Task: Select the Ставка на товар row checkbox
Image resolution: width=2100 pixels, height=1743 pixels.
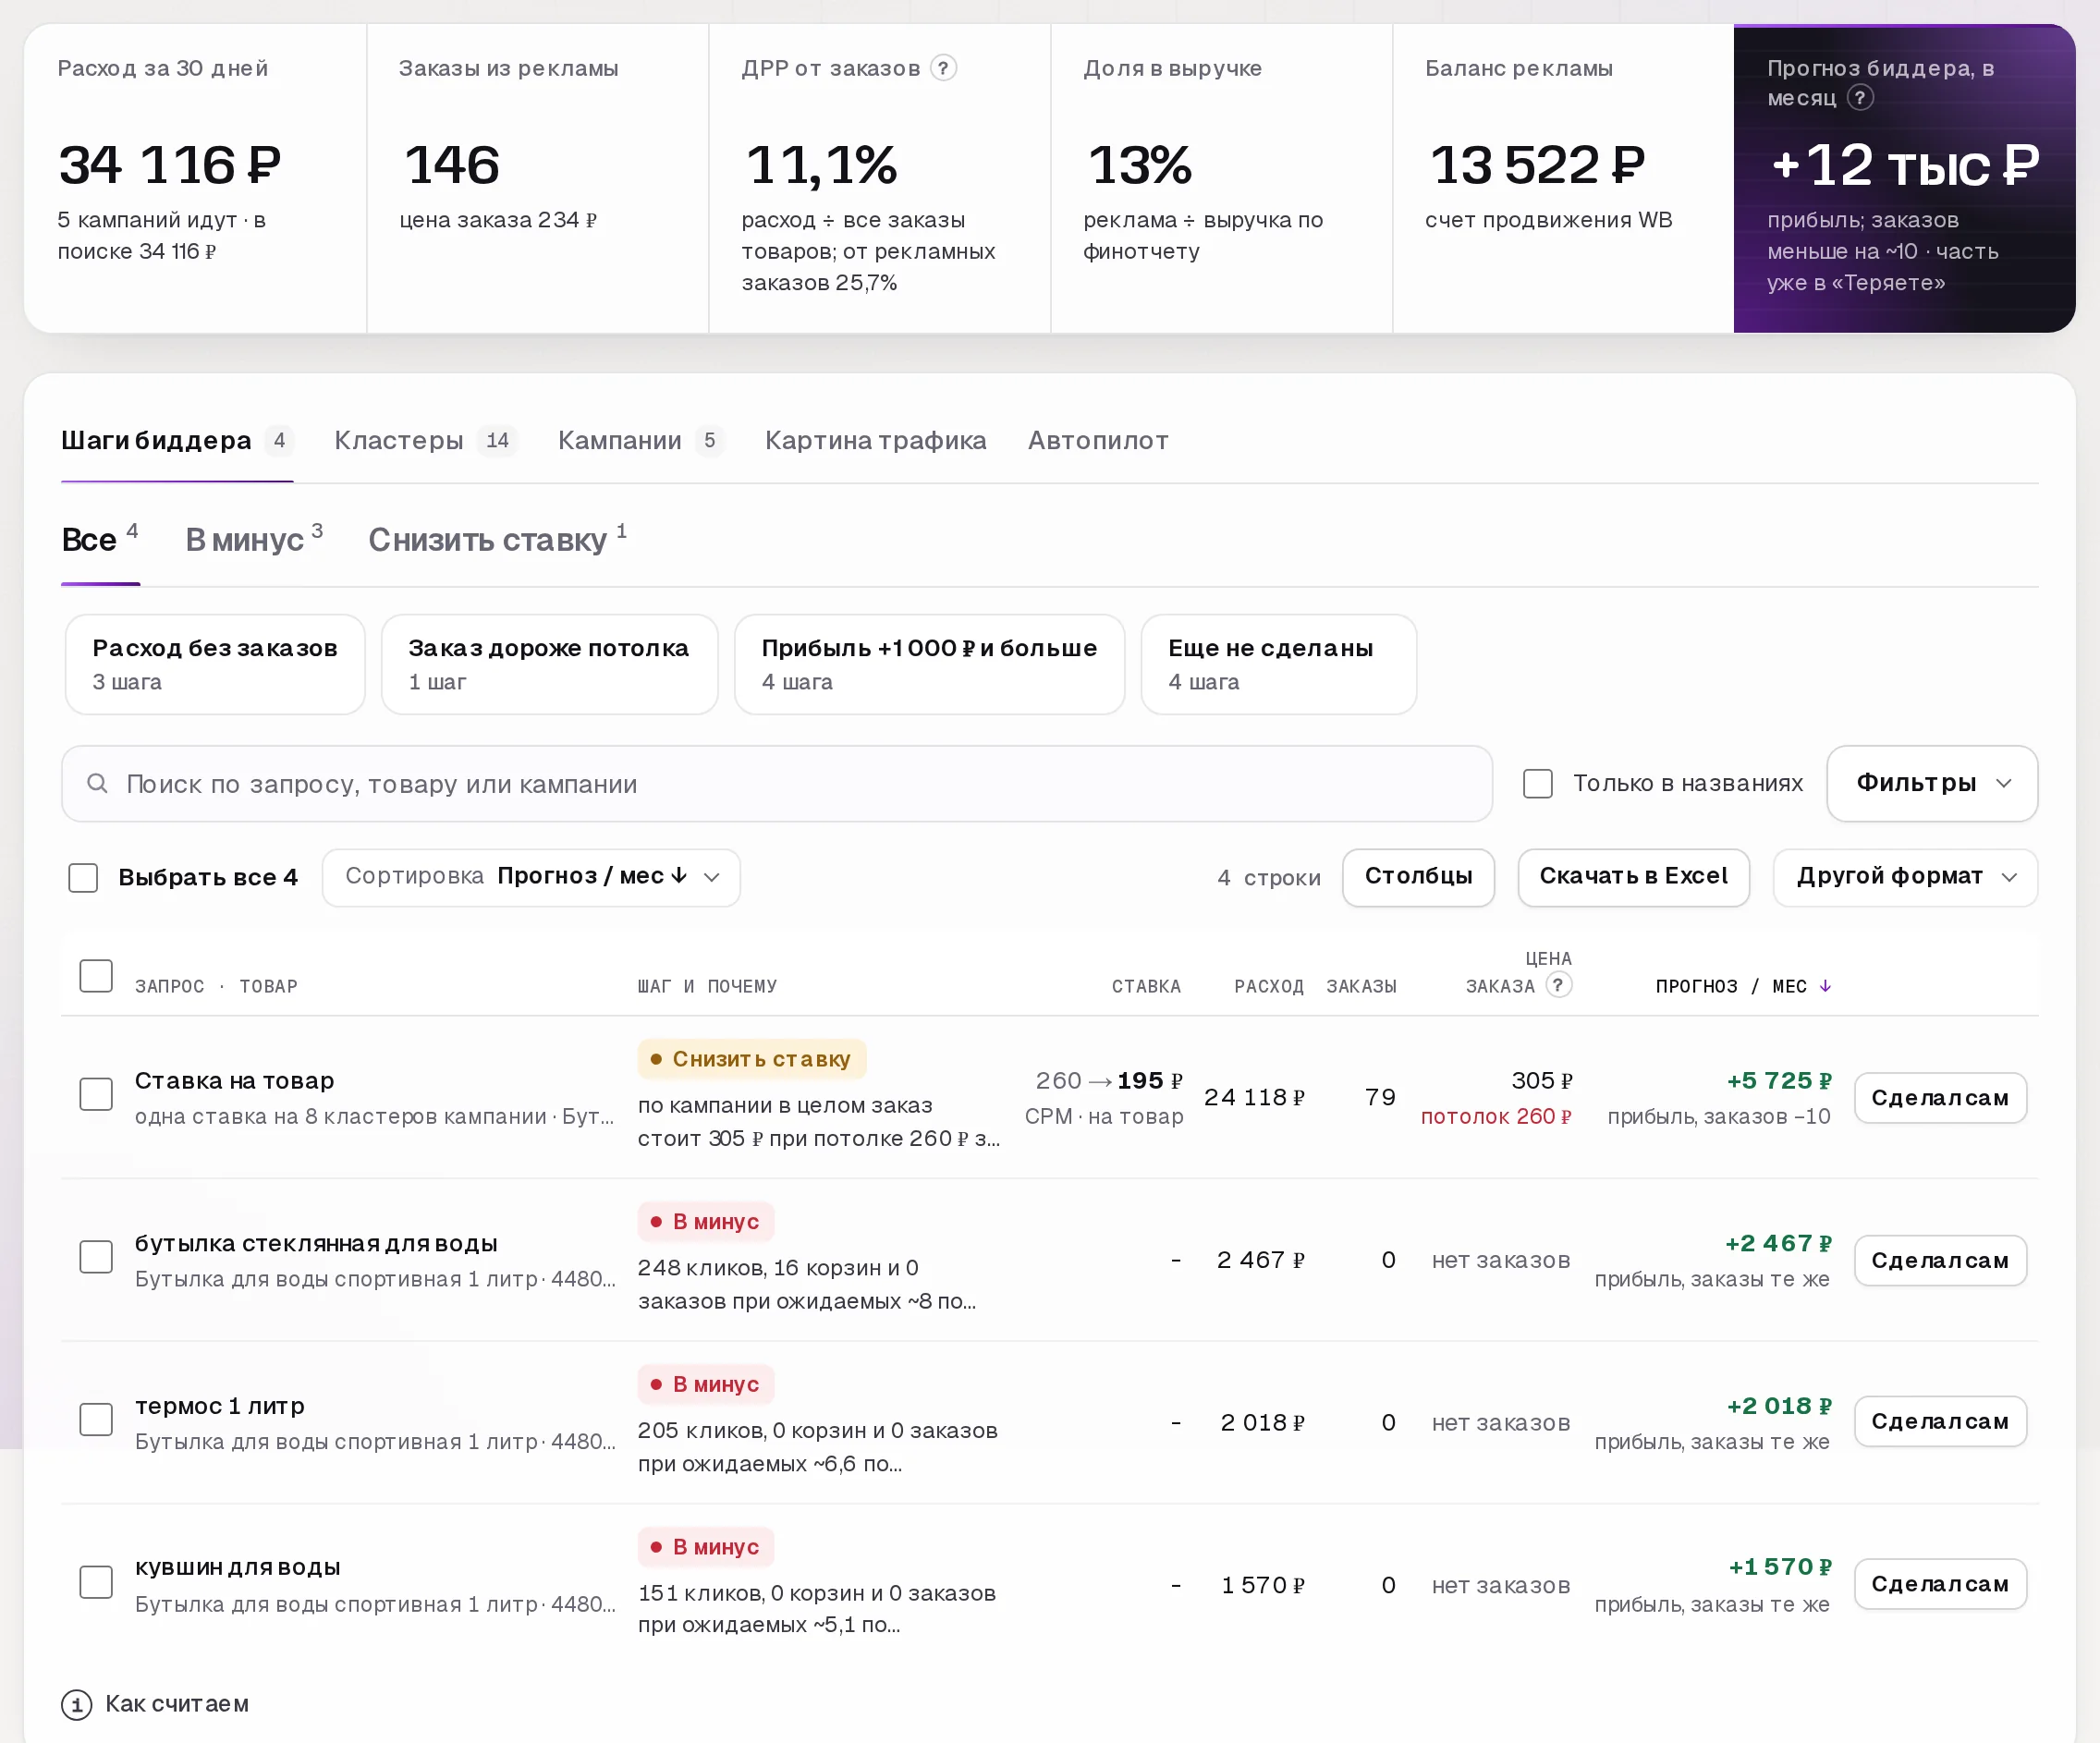Action: tap(96, 1094)
